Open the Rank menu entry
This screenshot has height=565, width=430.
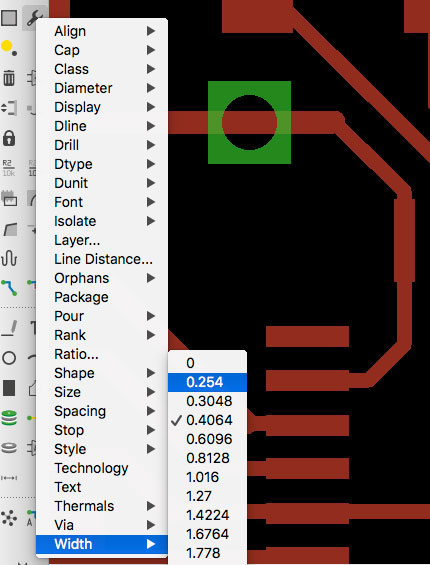pyautogui.click(x=102, y=335)
